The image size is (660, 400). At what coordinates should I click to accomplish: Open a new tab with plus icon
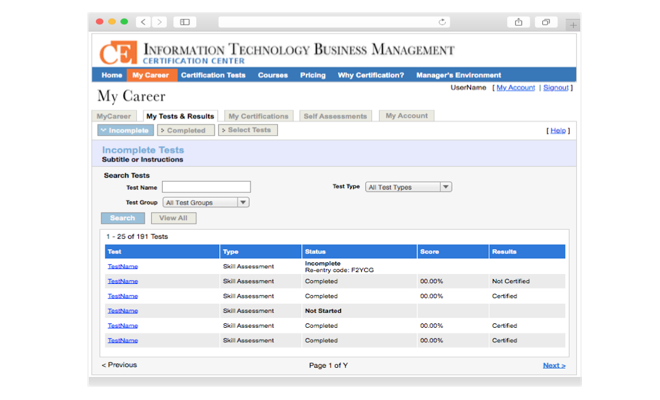(x=572, y=23)
